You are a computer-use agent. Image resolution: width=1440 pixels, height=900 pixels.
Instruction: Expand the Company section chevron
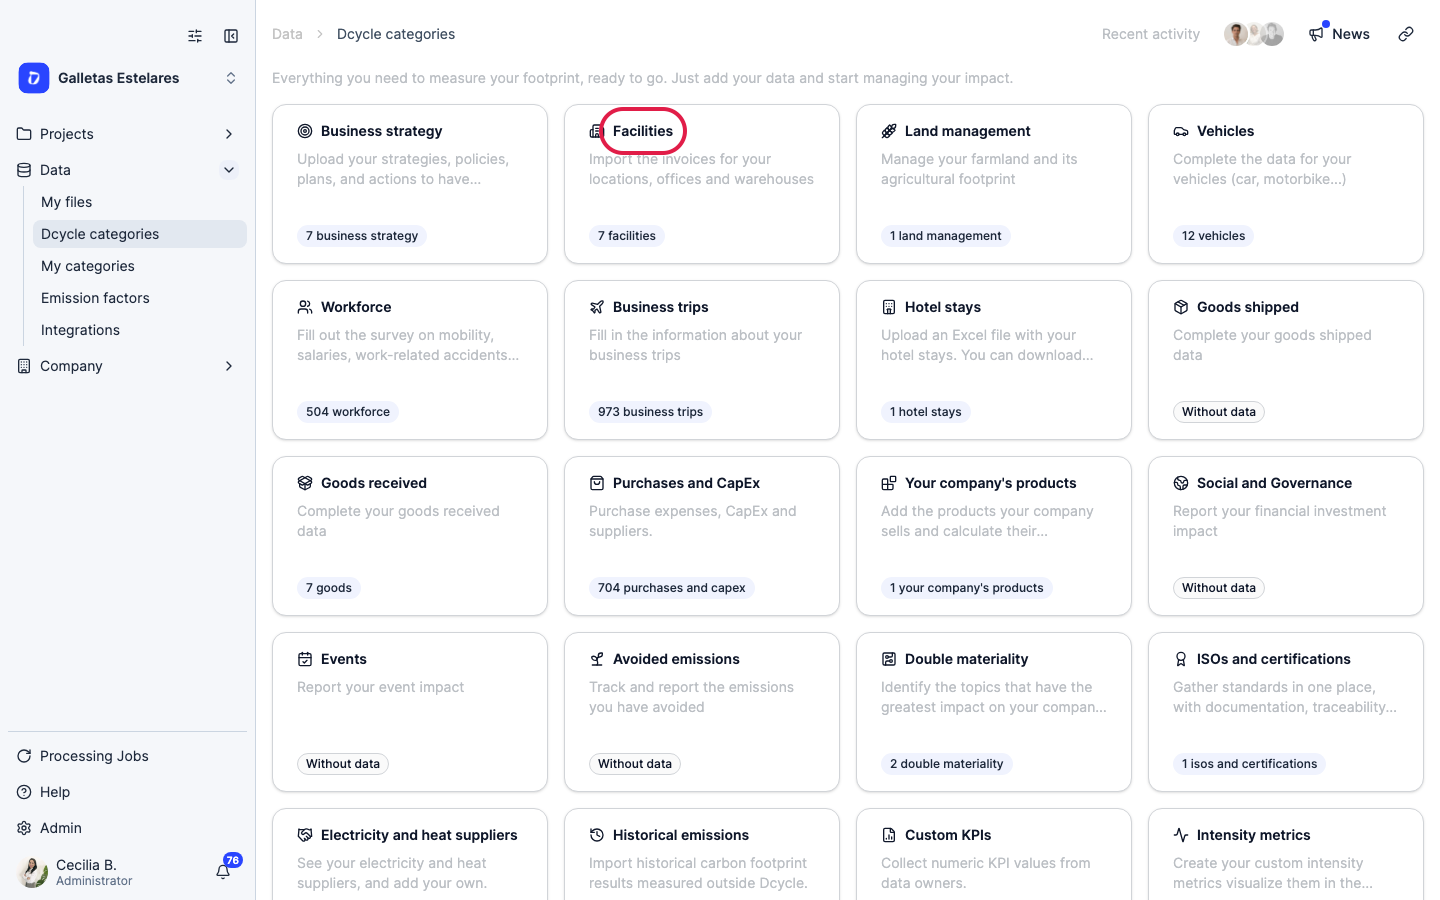click(229, 366)
